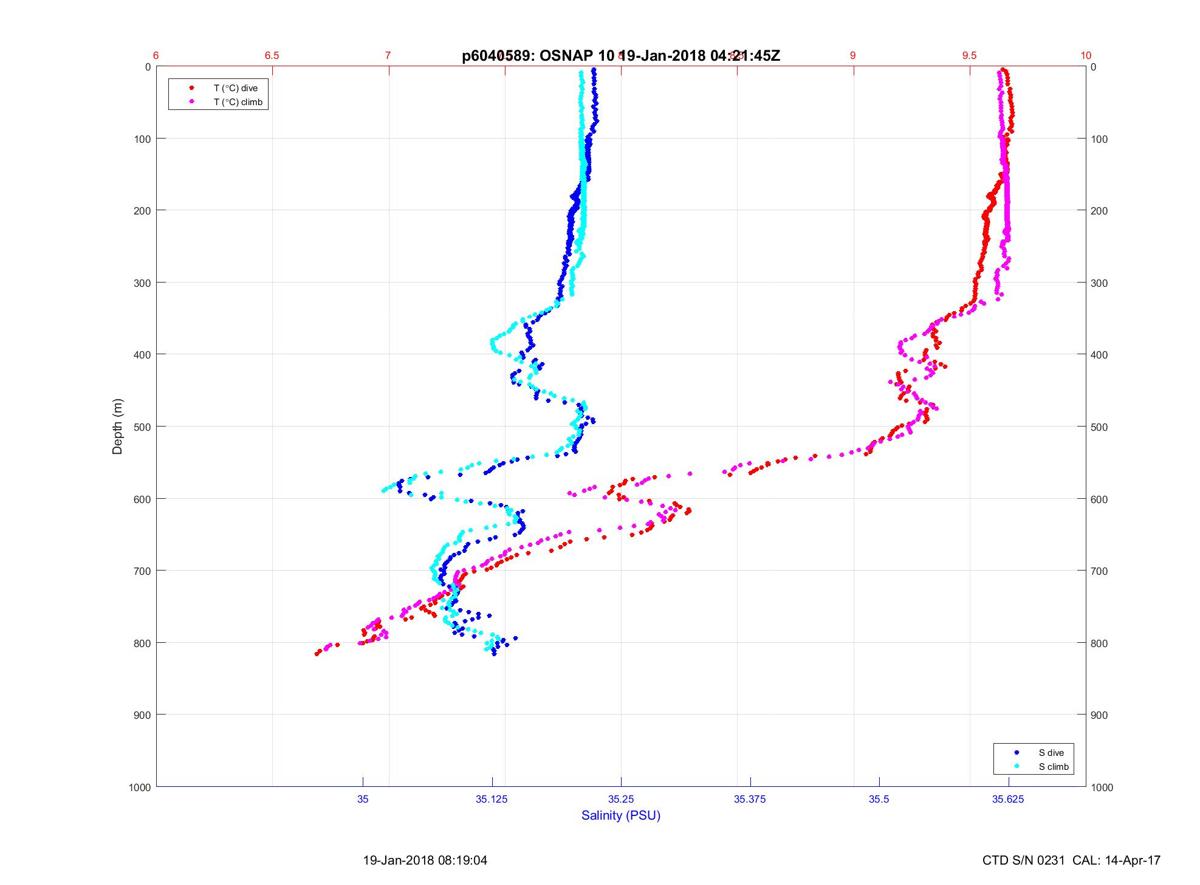This screenshot has height=885, width=1200.
Task: Click salinity tick label 35.125
Action: pyautogui.click(x=492, y=799)
